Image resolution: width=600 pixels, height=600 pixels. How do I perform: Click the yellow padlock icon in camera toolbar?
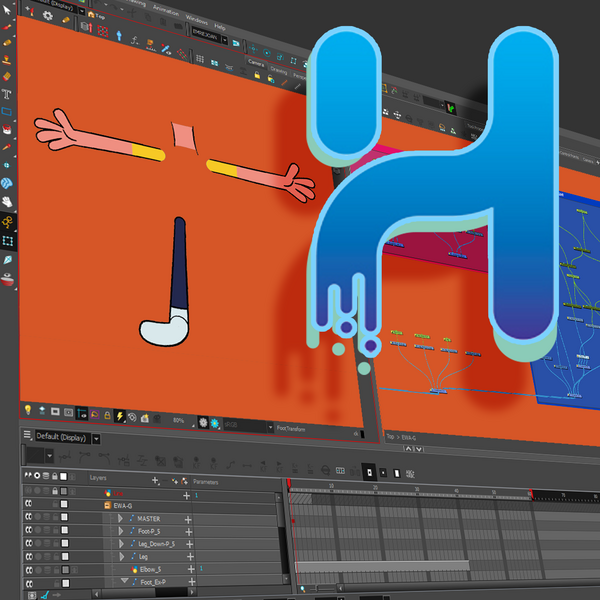tap(257, 75)
